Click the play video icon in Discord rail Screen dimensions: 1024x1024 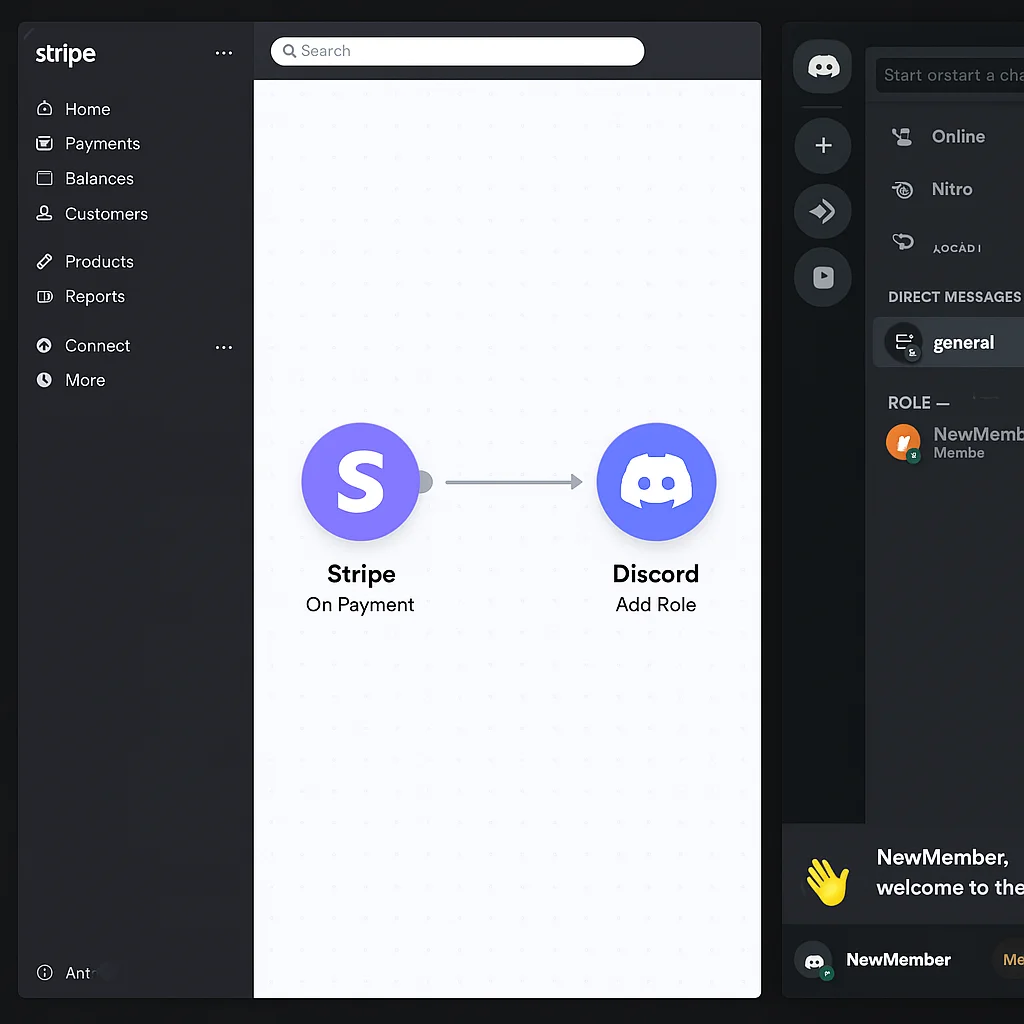tap(823, 277)
